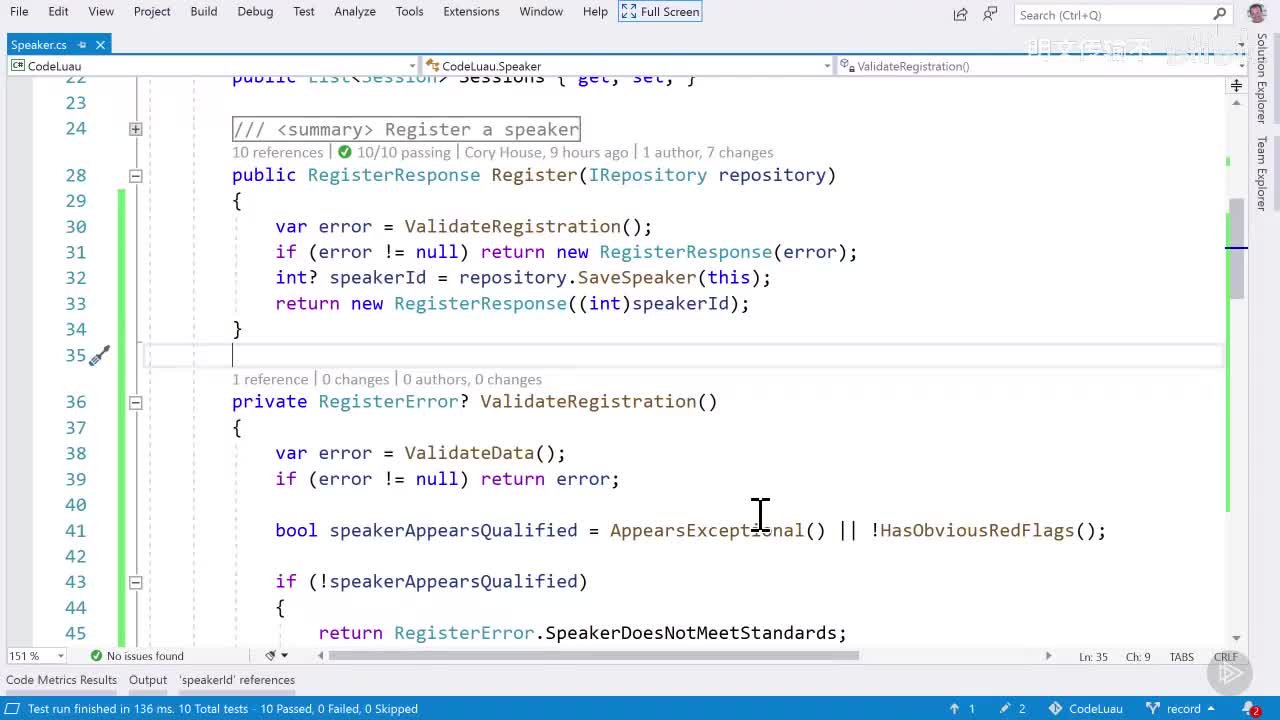Click the 0 changes CodeLens link
Viewport: 1280px width, 720px height.
click(355, 379)
